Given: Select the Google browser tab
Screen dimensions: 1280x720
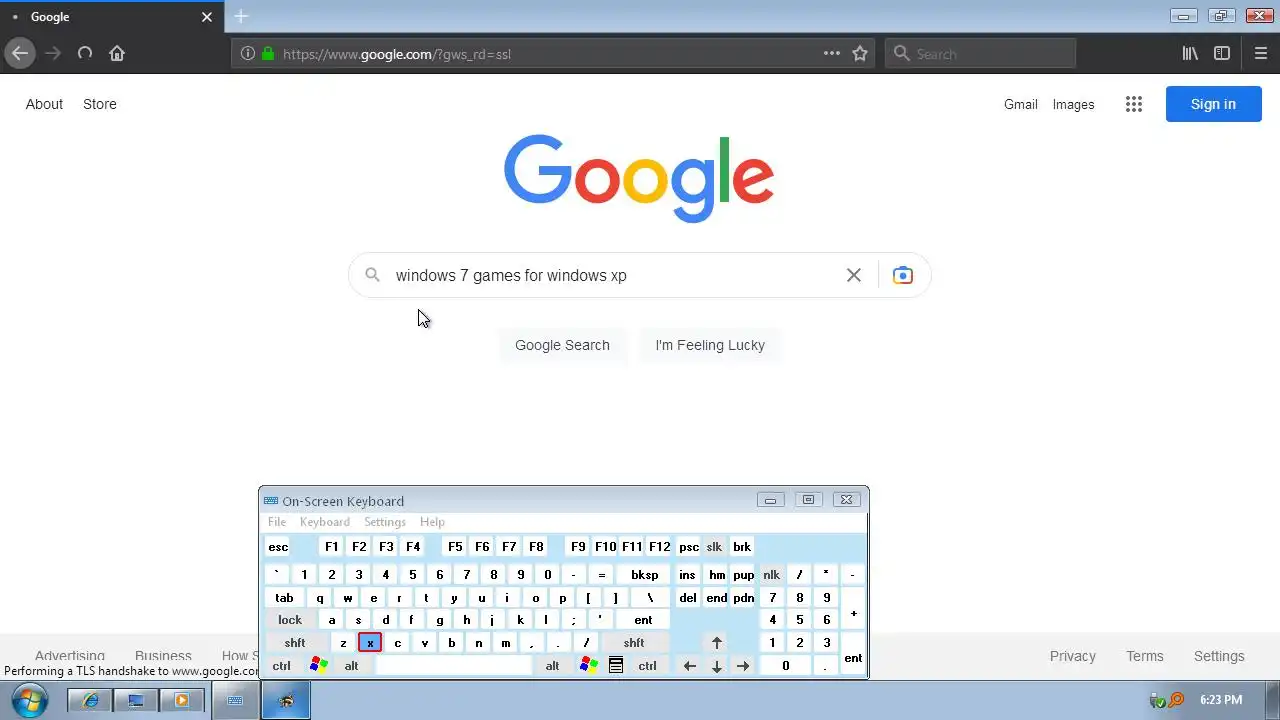Looking at the screenshot, I should [x=110, y=17].
